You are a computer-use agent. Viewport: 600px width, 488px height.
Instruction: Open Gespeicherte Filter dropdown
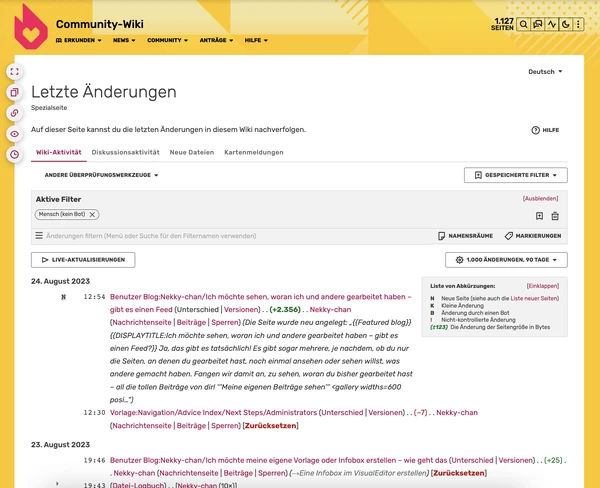point(515,175)
